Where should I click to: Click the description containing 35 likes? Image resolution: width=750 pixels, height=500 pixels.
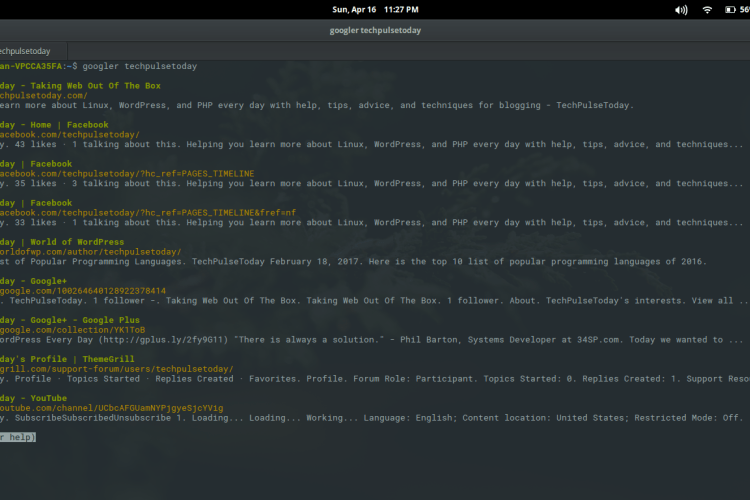point(371,184)
